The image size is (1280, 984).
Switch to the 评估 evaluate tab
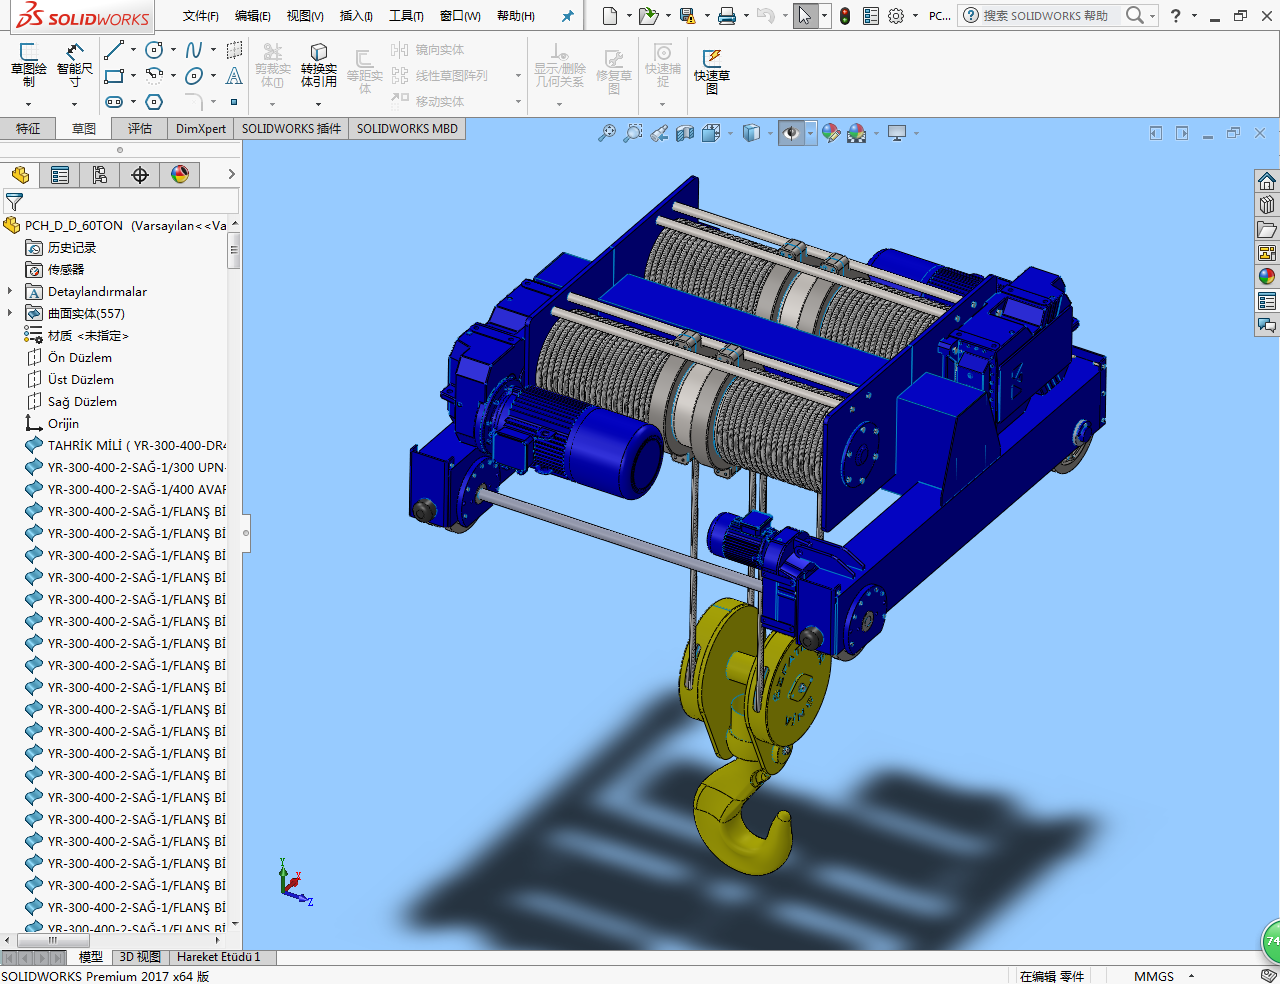point(140,129)
